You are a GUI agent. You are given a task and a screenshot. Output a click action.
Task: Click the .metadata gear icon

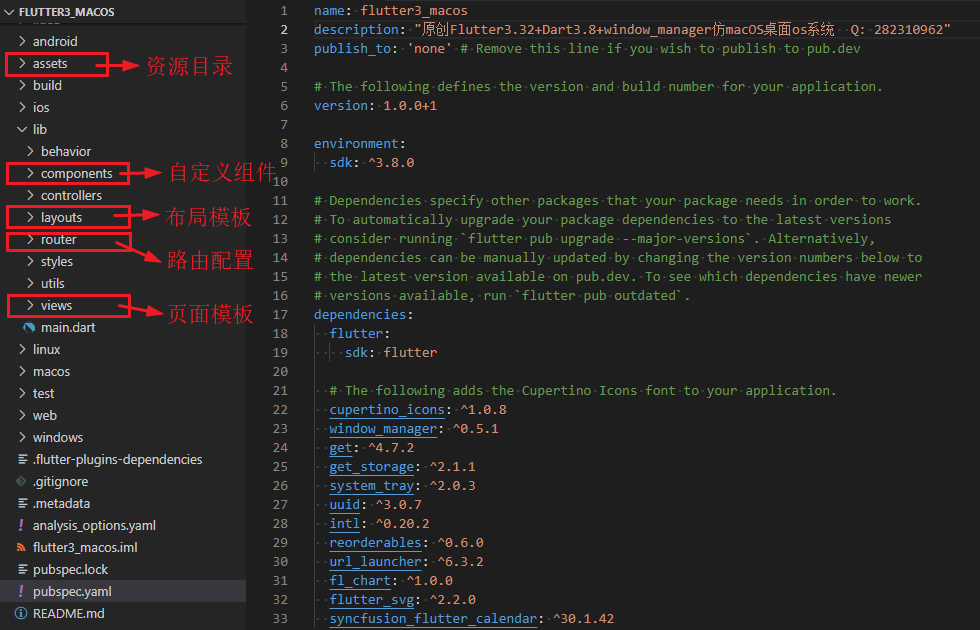point(21,503)
